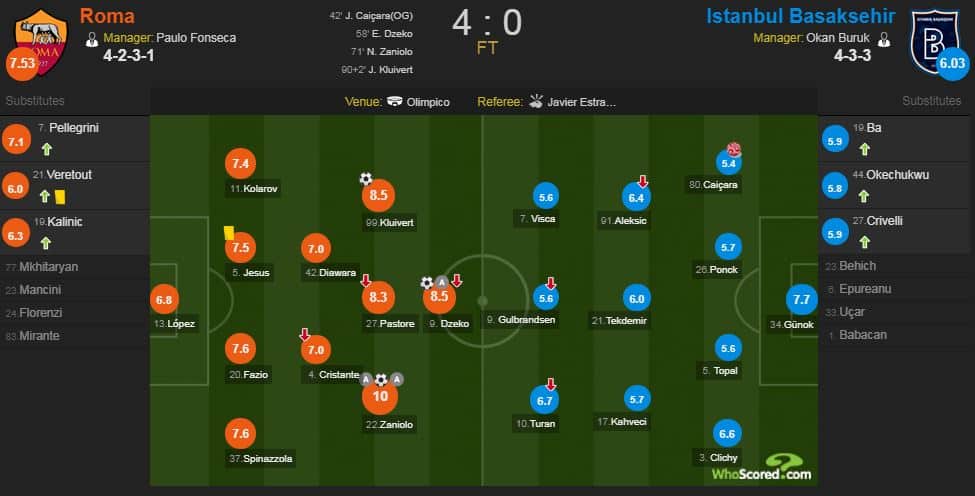Click the goal ball icon above Kluivert

[x=366, y=179]
